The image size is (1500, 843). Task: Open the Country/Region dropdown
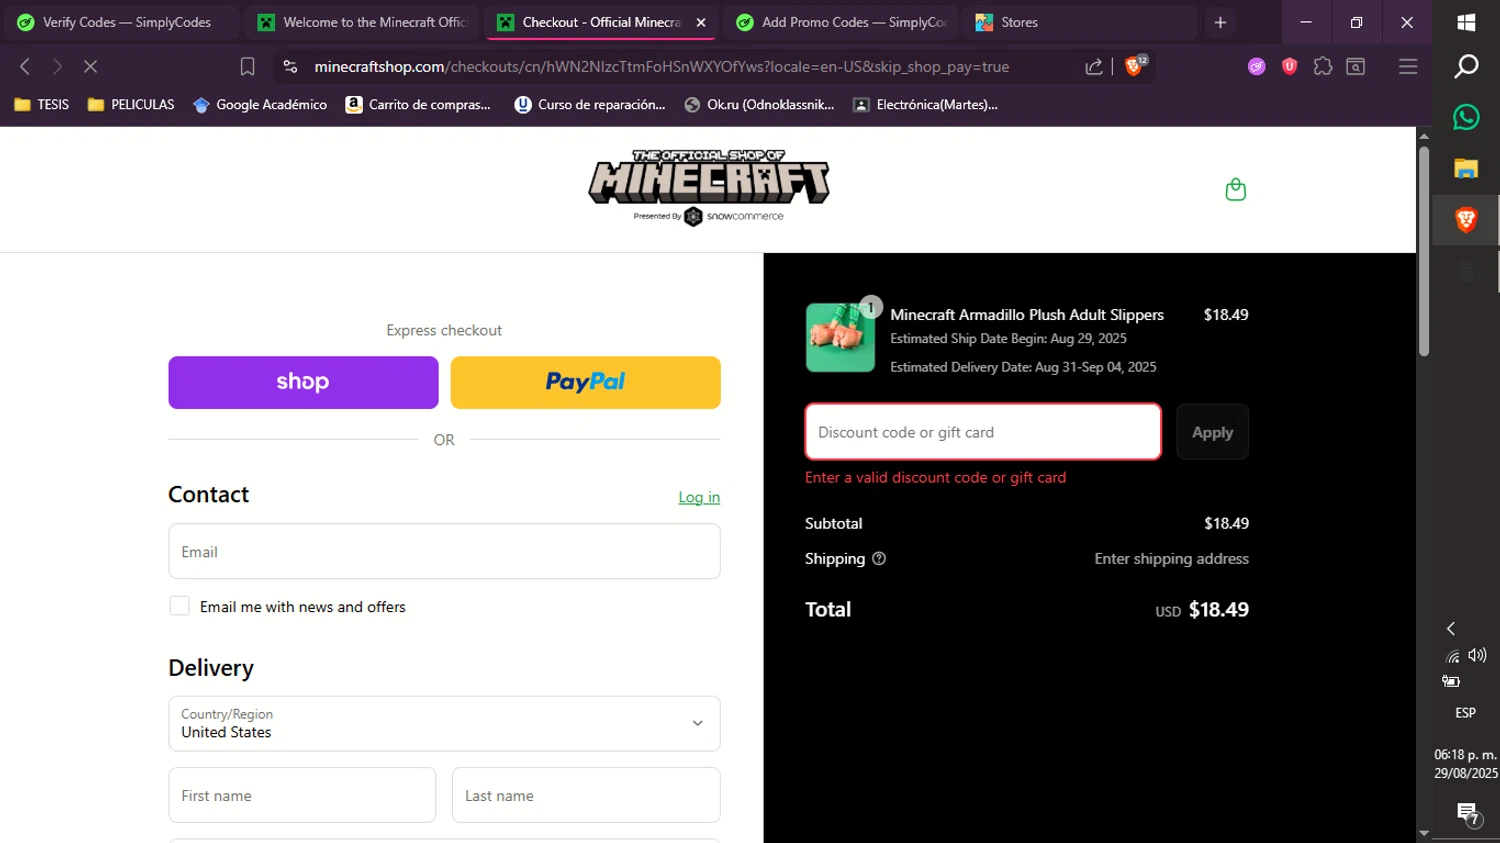[444, 723]
